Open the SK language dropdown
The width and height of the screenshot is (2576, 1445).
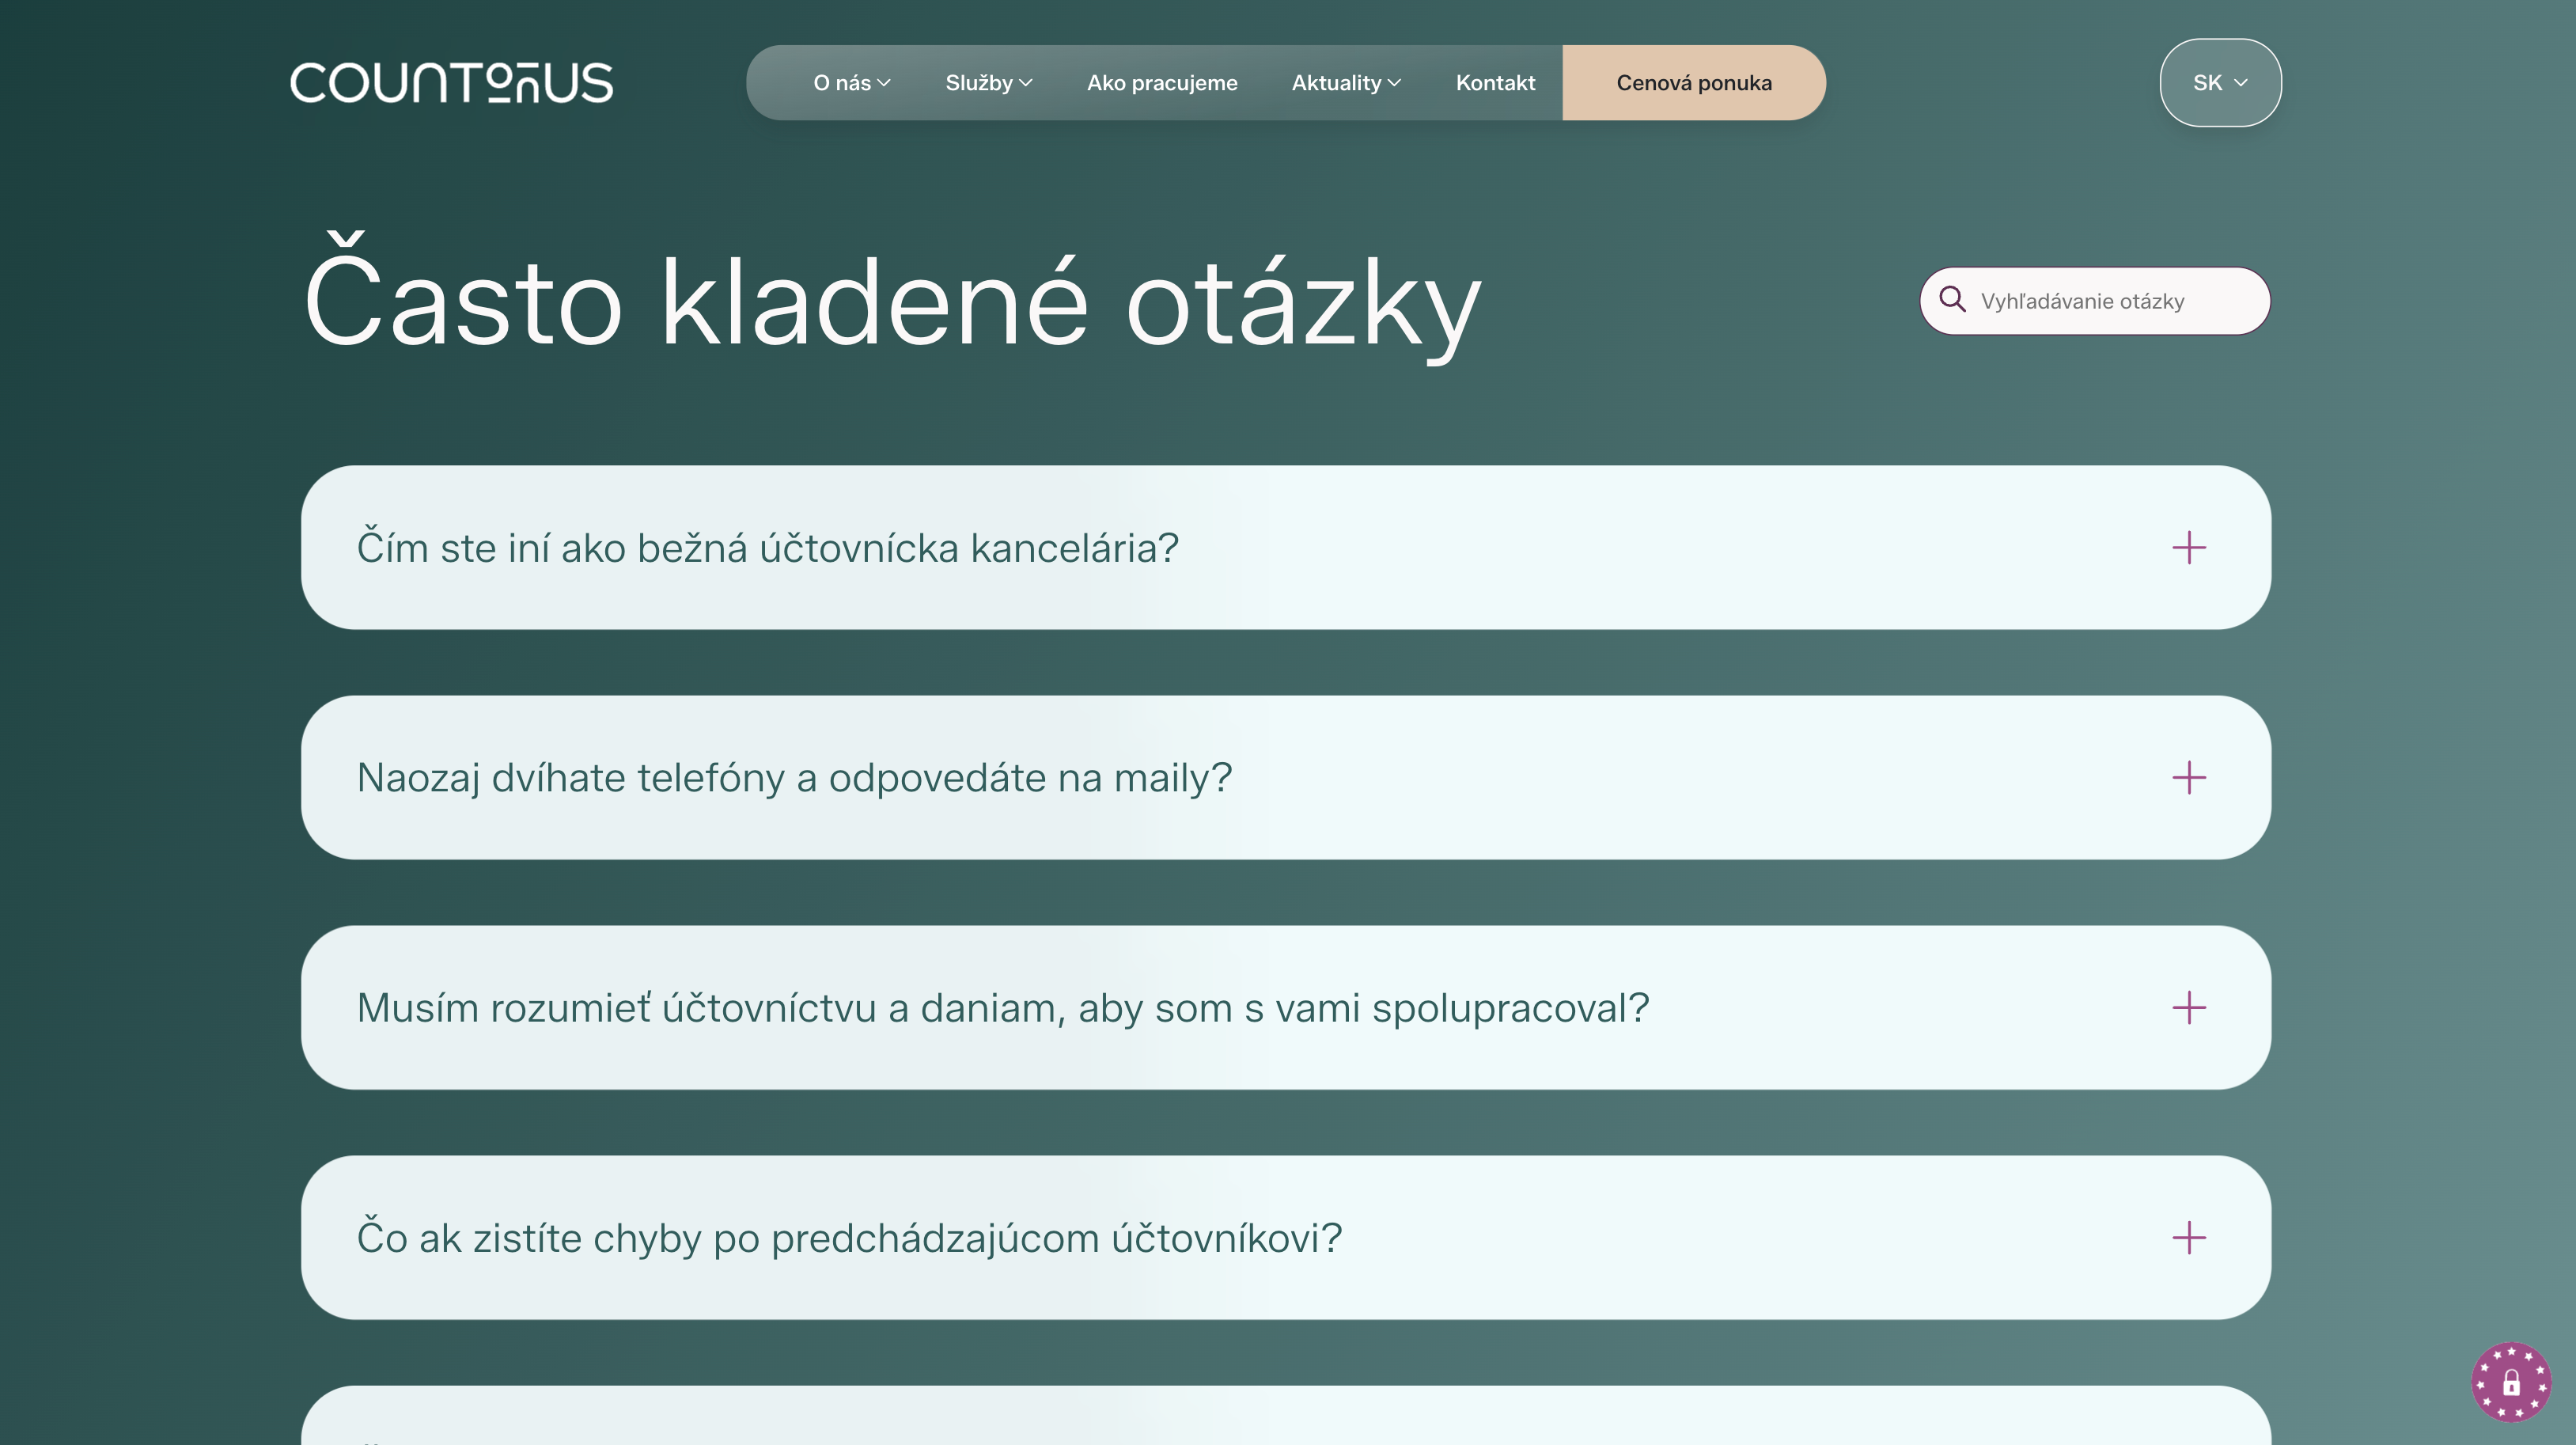(x=2219, y=83)
